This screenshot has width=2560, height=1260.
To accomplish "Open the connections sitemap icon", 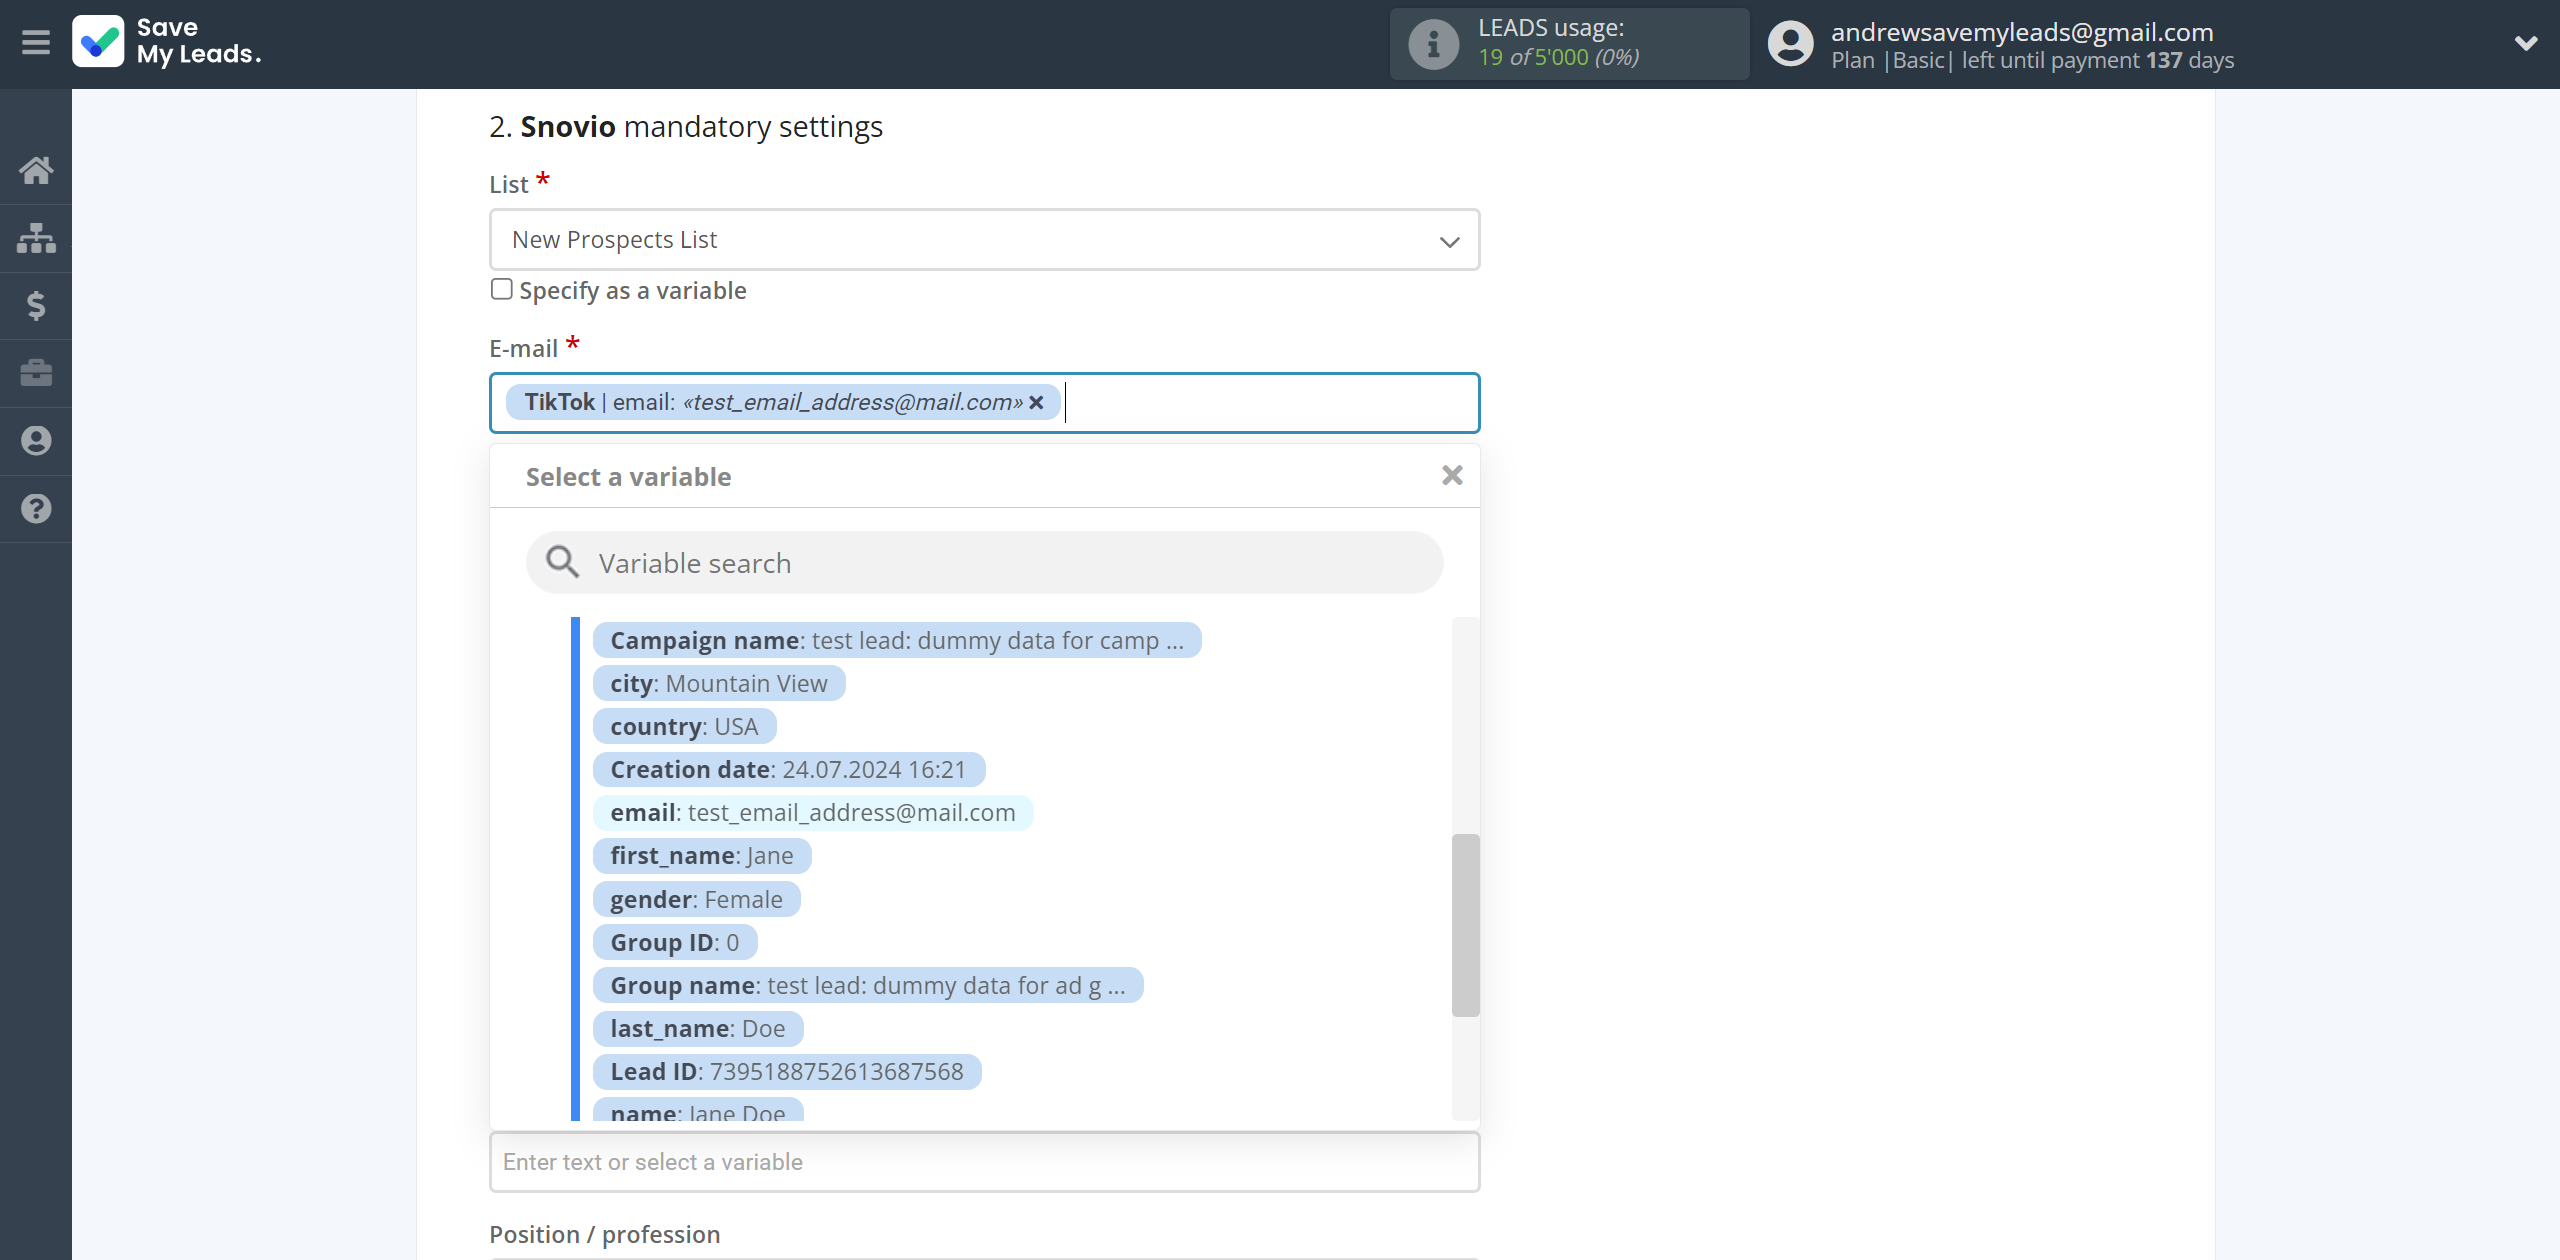I will [36, 238].
